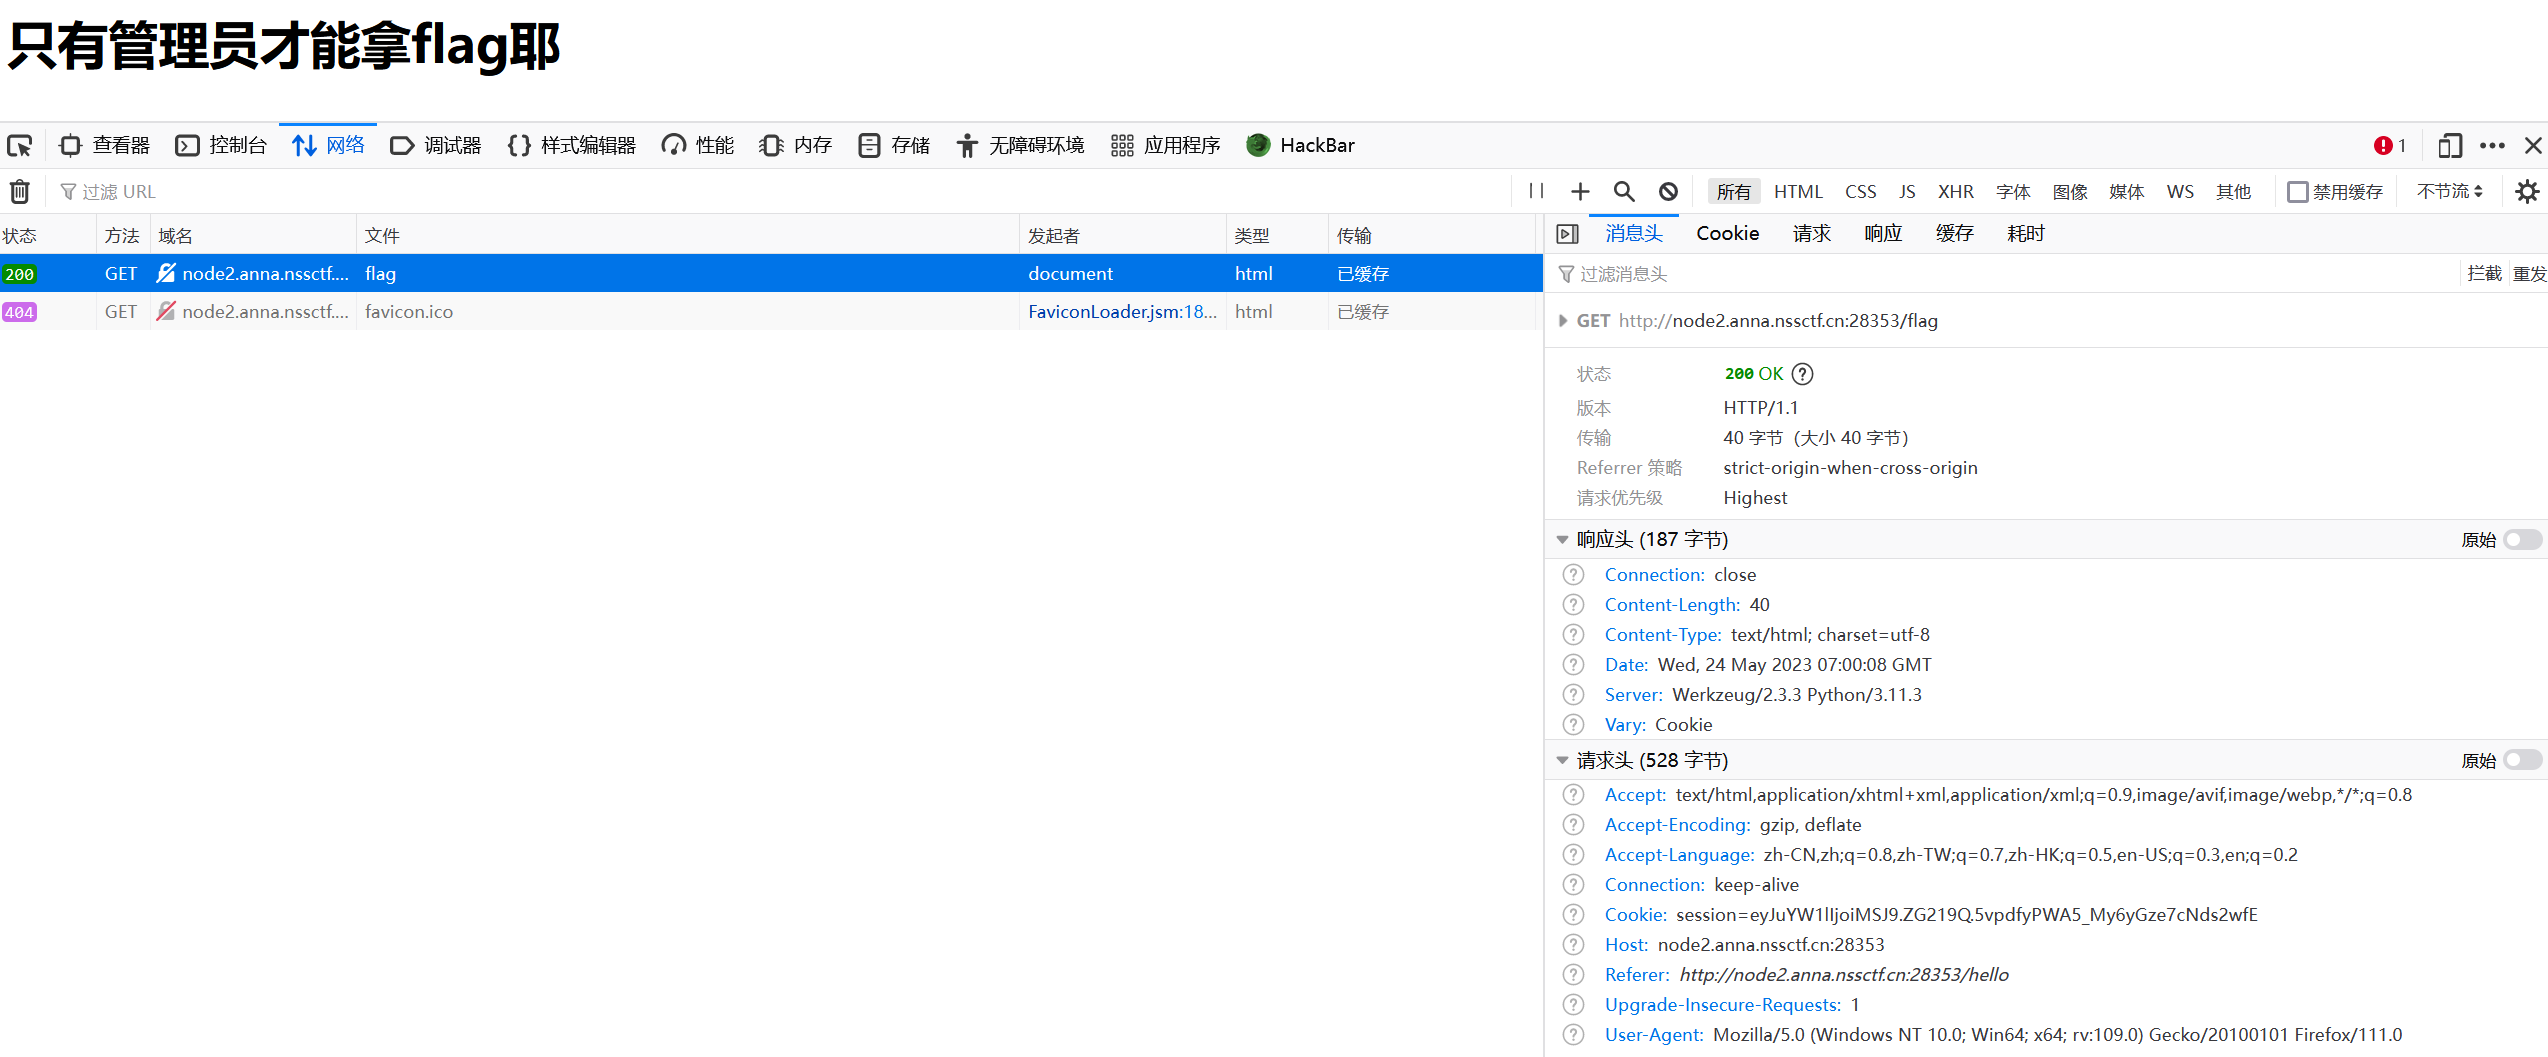
Task: Open help icon for Cookie request header
Action: [x=1573, y=914]
